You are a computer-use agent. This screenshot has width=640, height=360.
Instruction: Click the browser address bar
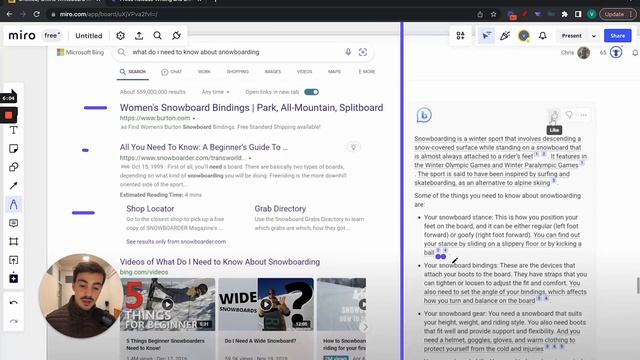261,14
